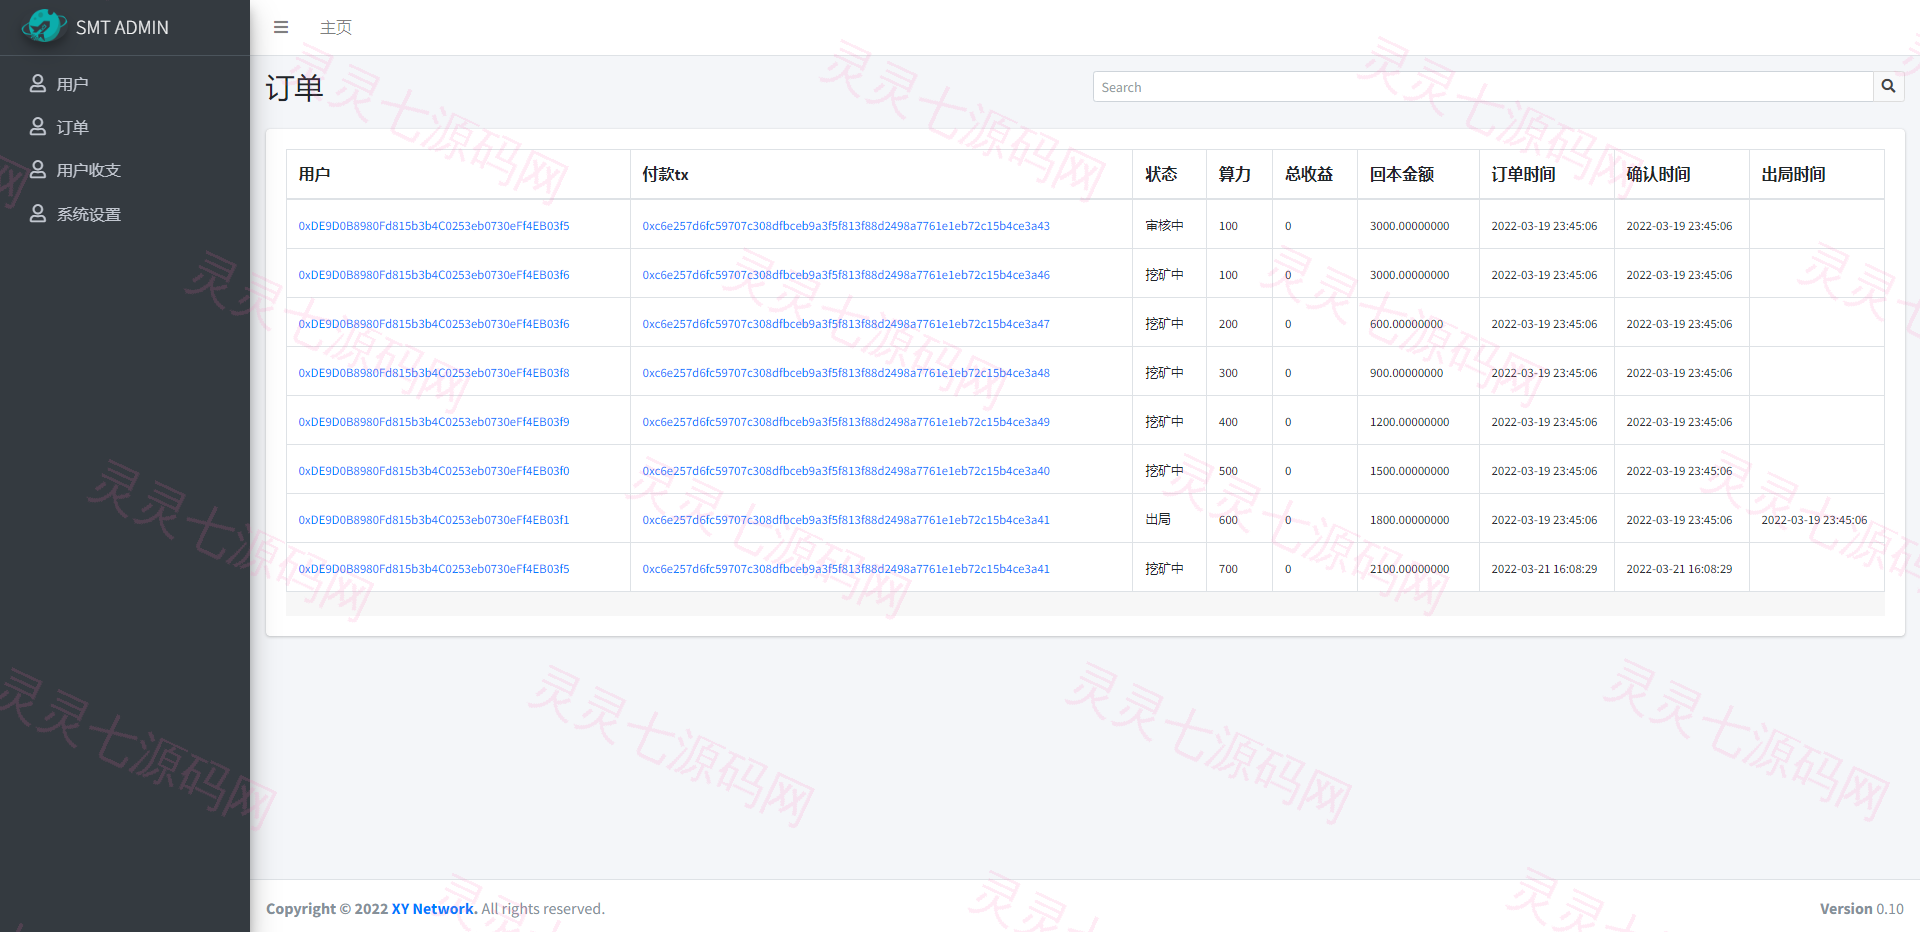Open payment tx in the 2100.00000000 row

point(846,569)
